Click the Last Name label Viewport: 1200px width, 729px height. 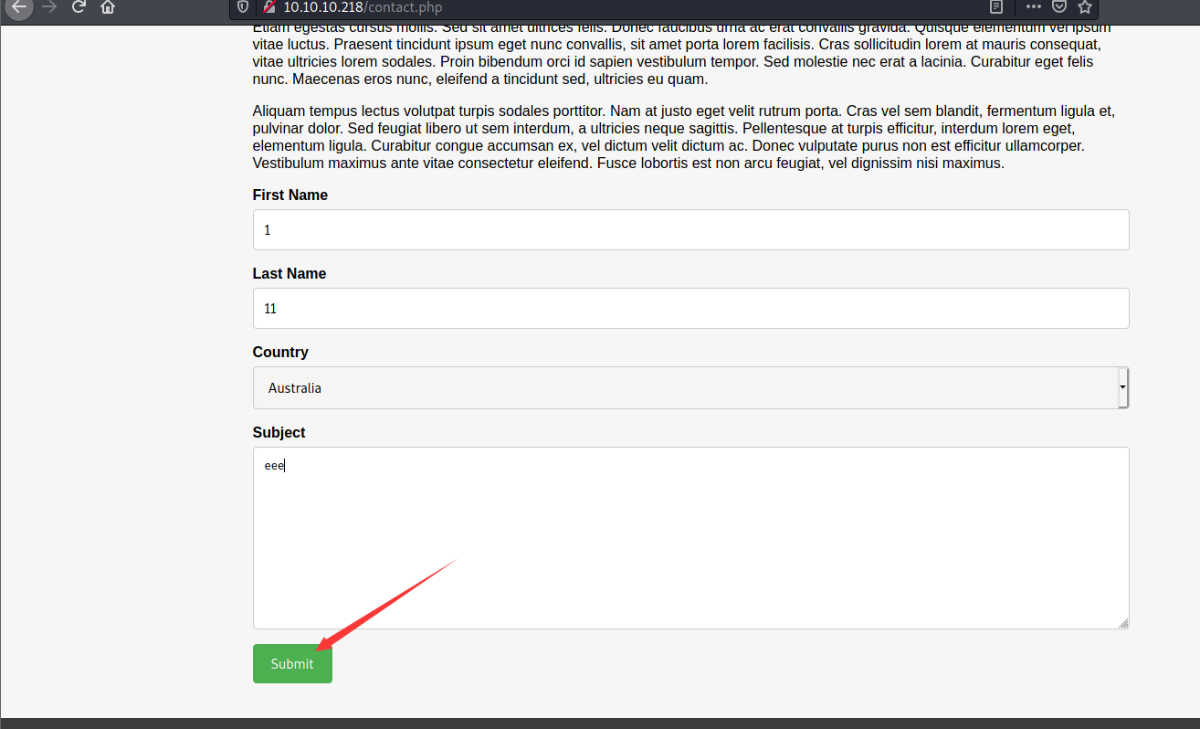[x=289, y=273]
